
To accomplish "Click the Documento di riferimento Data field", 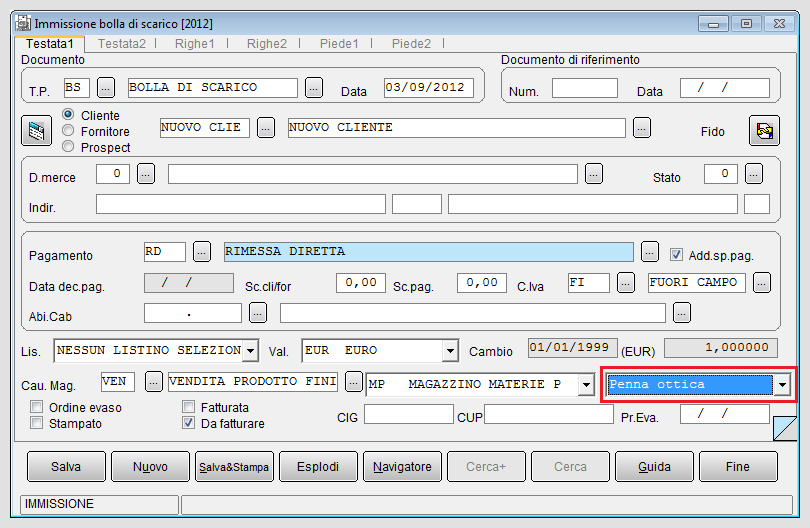I will click(725, 88).
